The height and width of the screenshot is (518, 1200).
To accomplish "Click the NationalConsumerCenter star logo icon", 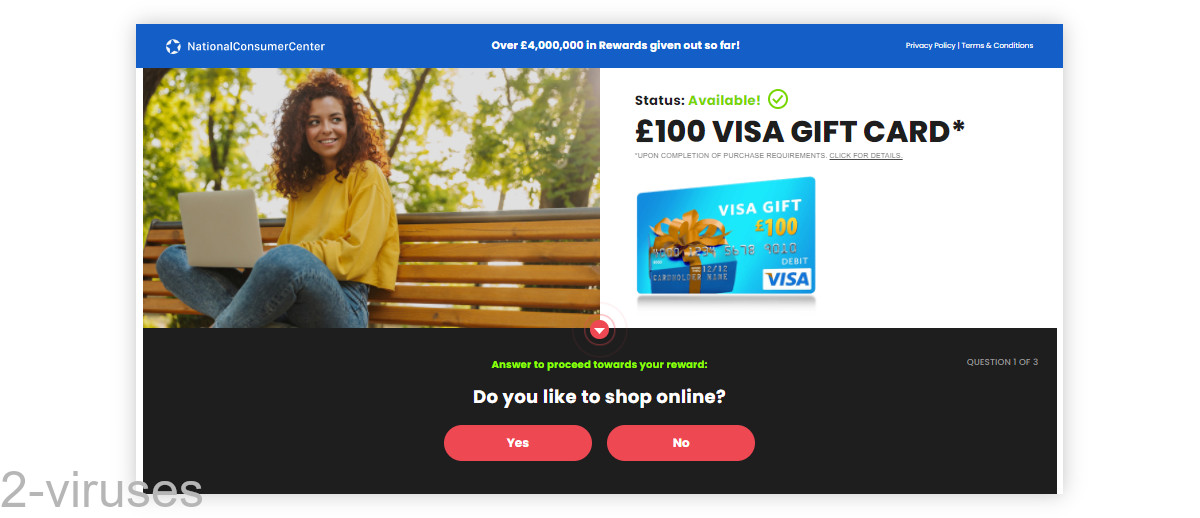I will pos(173,46).
